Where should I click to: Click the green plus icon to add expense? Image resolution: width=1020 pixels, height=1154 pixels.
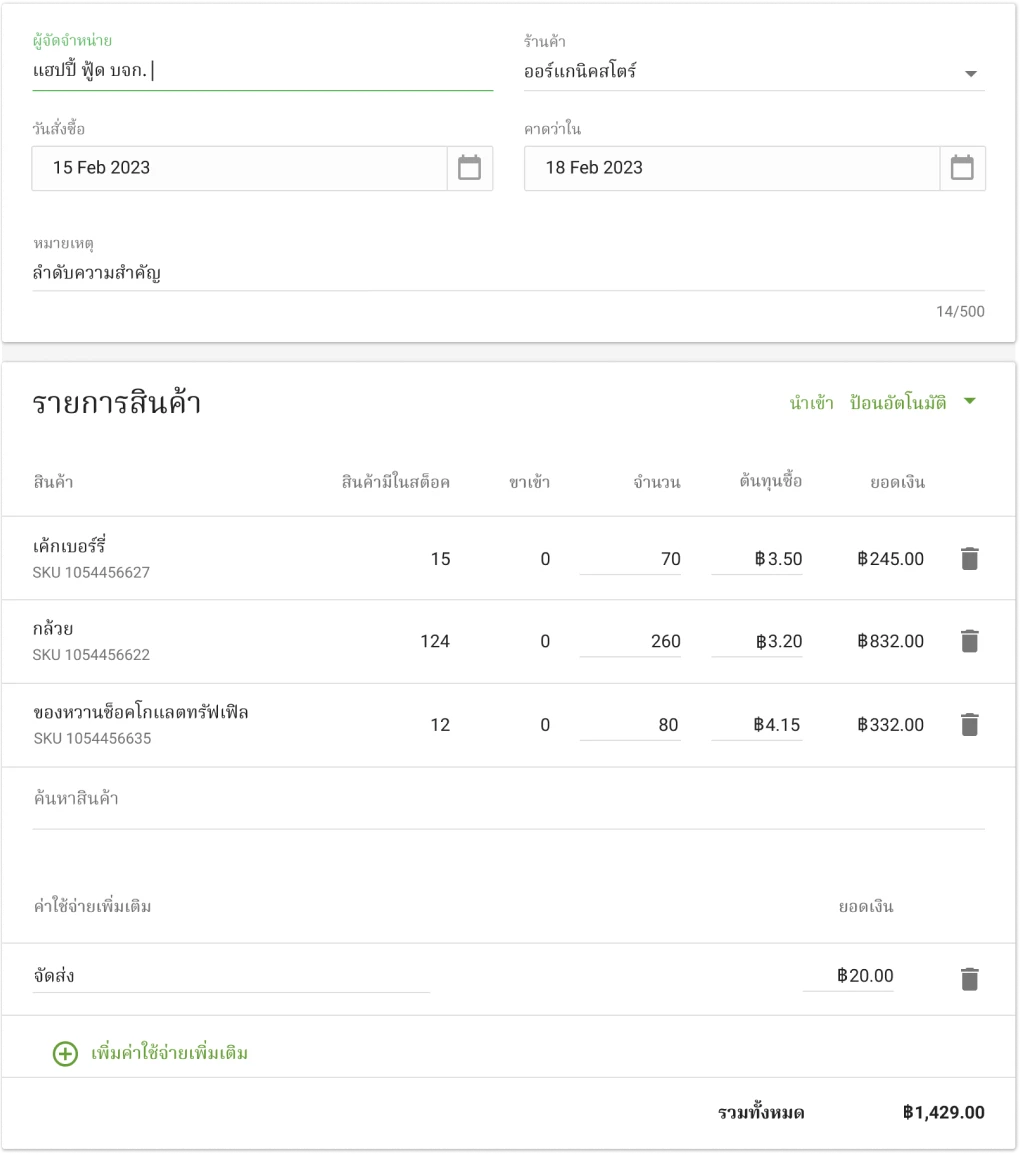click(64, 1053)
